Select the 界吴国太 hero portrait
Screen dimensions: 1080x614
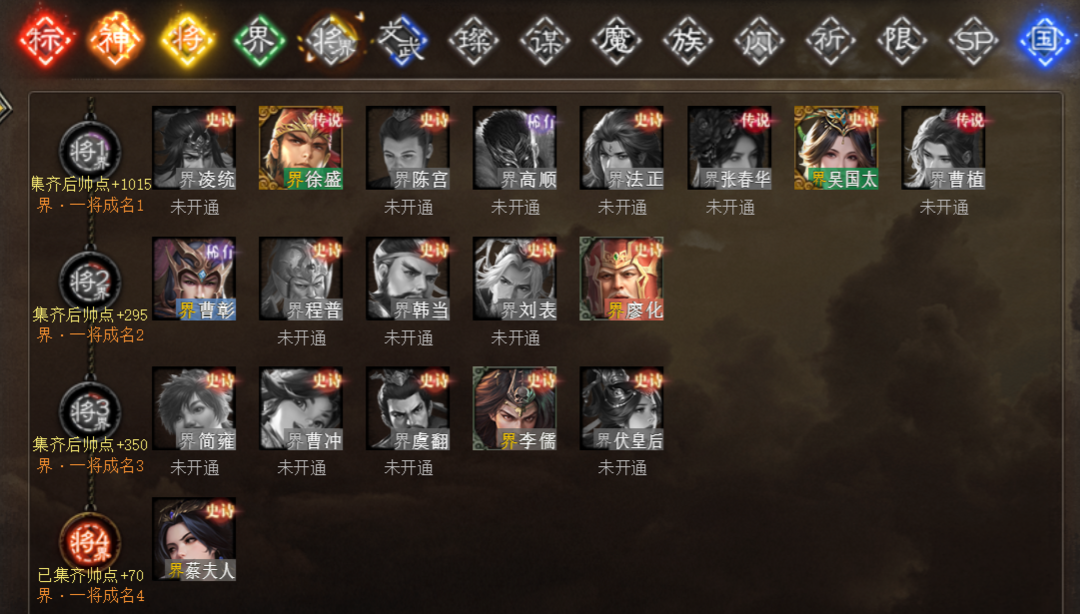(836, 147)
